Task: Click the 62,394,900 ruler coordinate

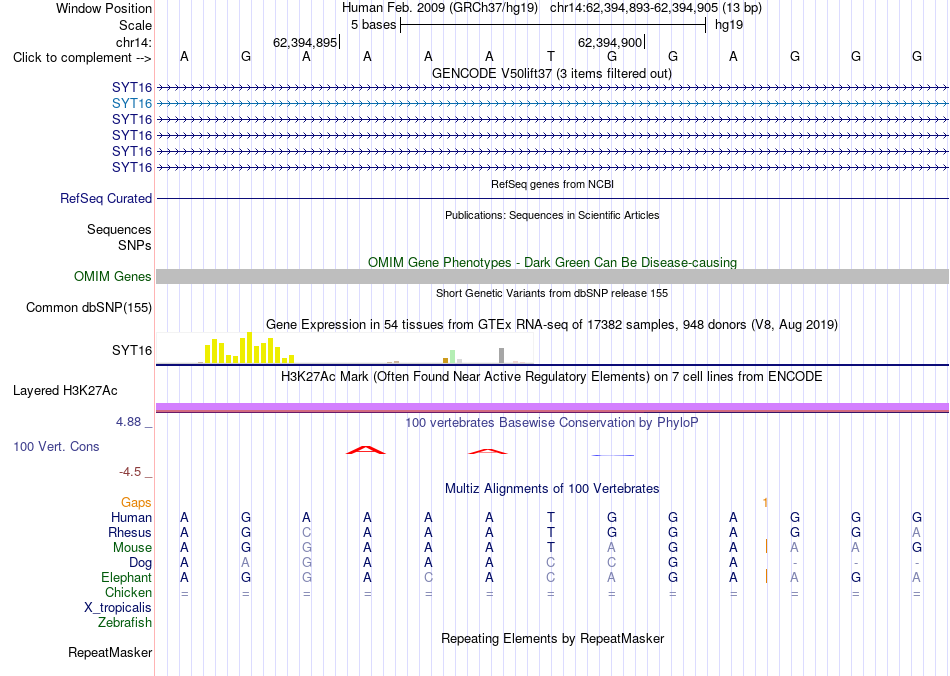Action: pyautogui.click(x=610, y=43)
